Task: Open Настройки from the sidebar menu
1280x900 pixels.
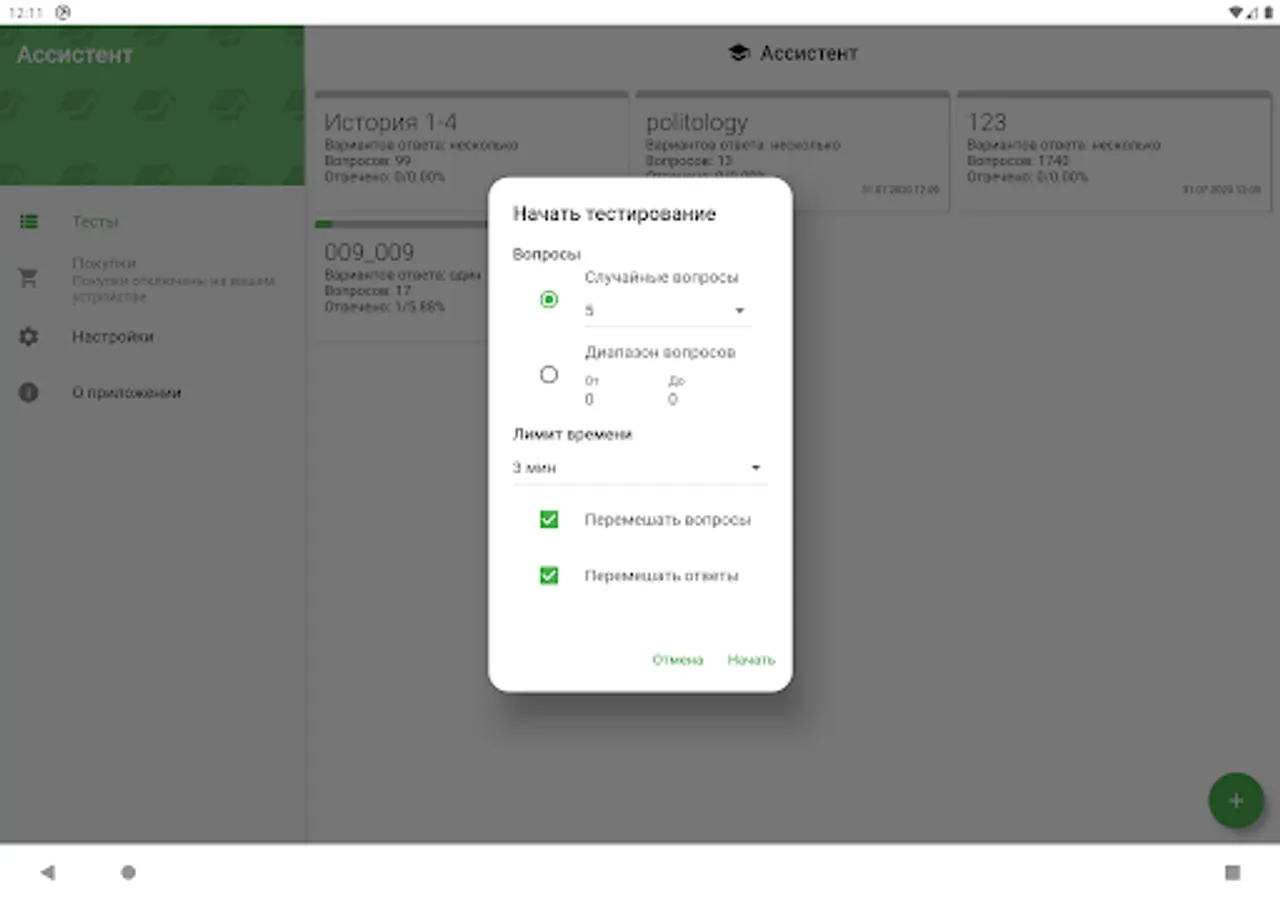Action: pos(112,337)
